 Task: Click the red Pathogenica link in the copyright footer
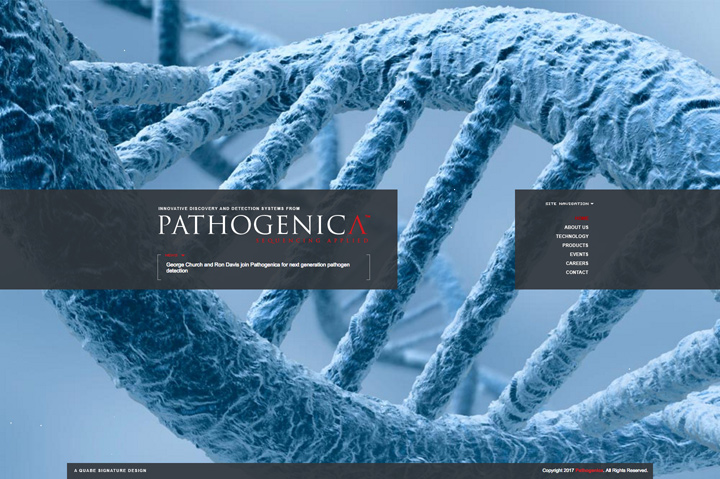point(589,470)
